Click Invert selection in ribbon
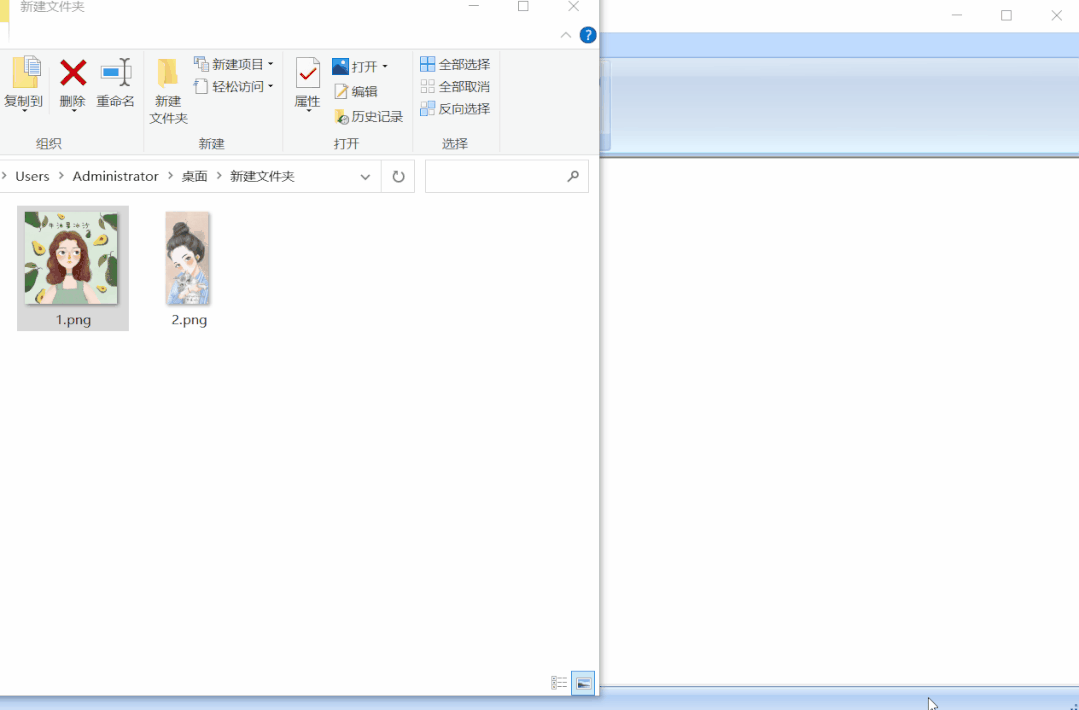This screenshot has height=710, width=1079. [x=455, y=109]
